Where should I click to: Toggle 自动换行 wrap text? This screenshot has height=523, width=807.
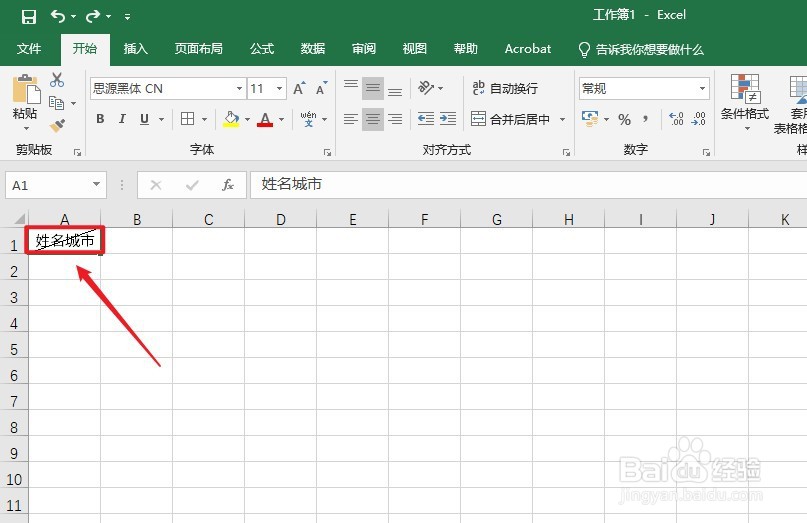(505, 89)
